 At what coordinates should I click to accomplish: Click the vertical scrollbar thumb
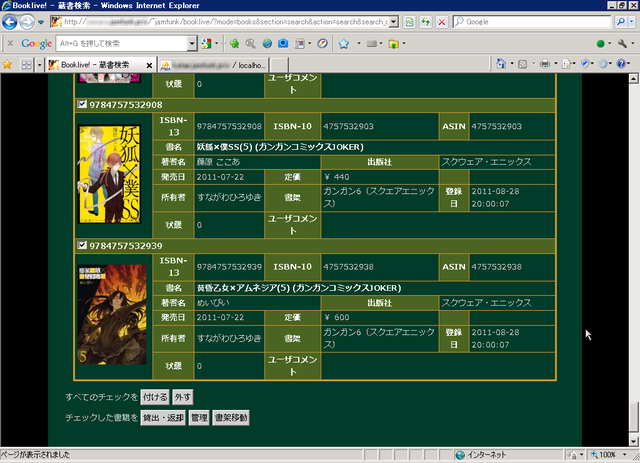(633, 416)
